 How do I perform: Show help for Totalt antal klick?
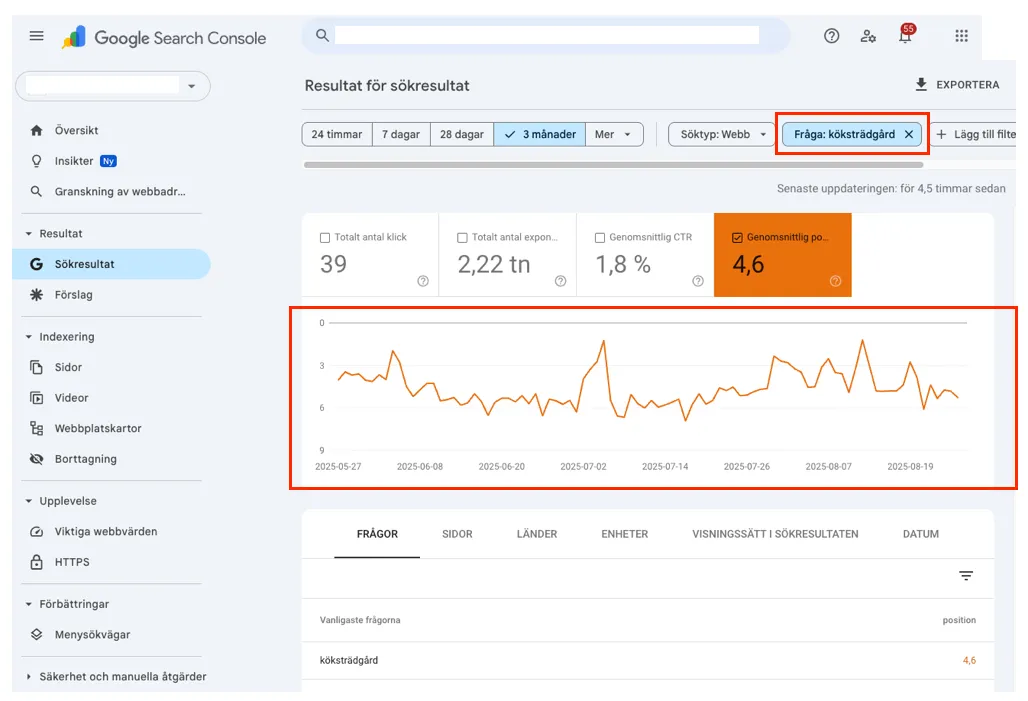tap(423, 281)
